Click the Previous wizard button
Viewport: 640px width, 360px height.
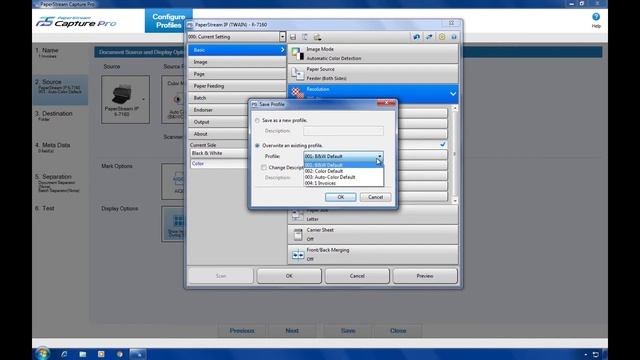[242, 331]
